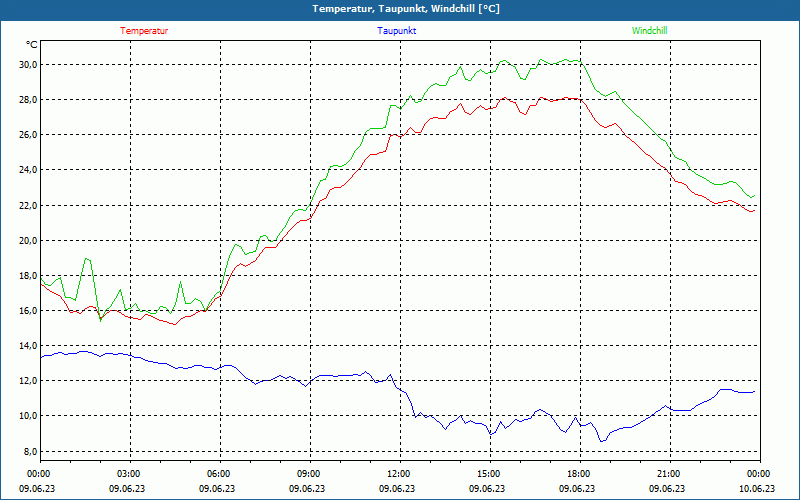Screen dimensions: 800x500
Task: Click the 20,0 y-axis value
Action: (29, 240)
